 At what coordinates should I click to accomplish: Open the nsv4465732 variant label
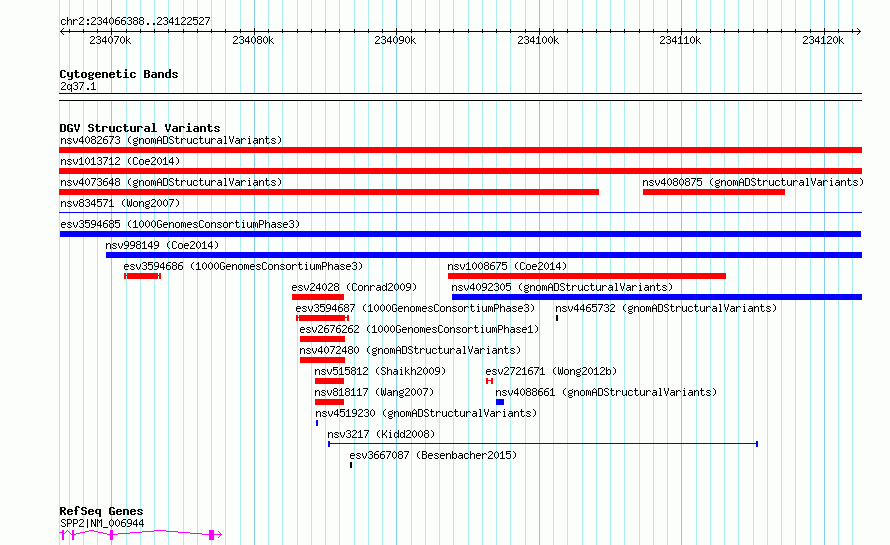coord(666,308)
